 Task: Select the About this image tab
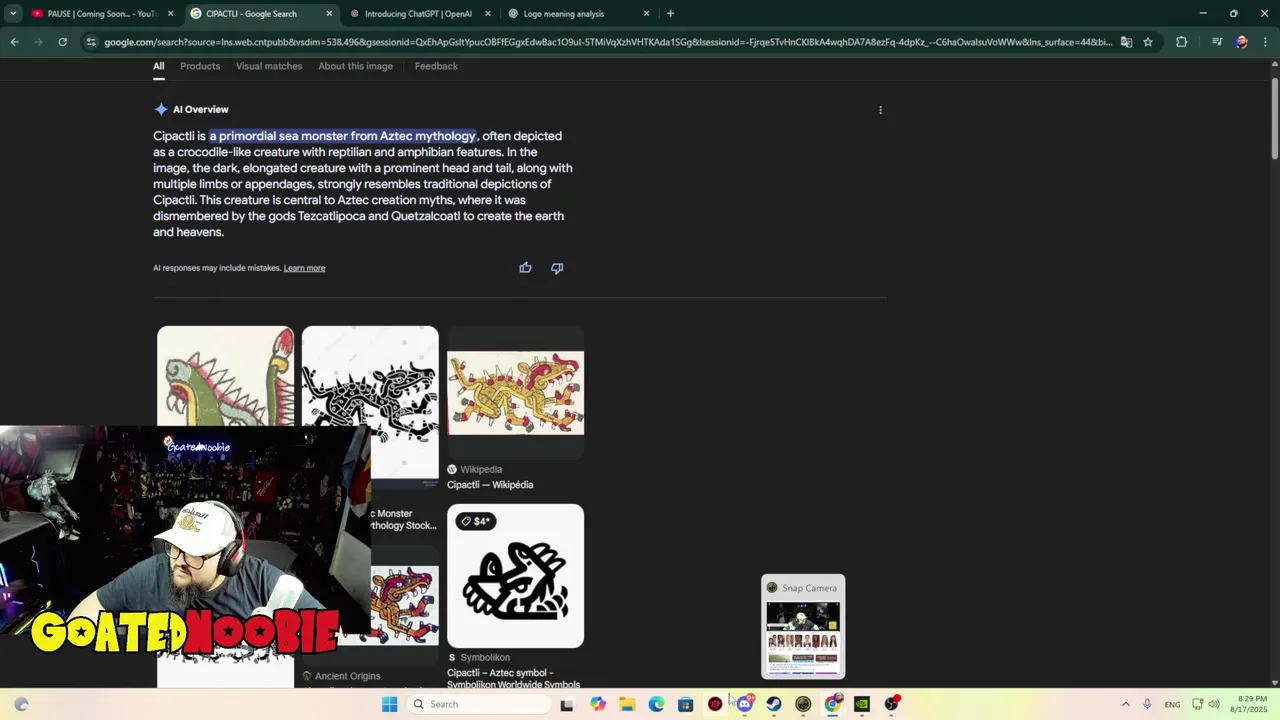(355, 66)
